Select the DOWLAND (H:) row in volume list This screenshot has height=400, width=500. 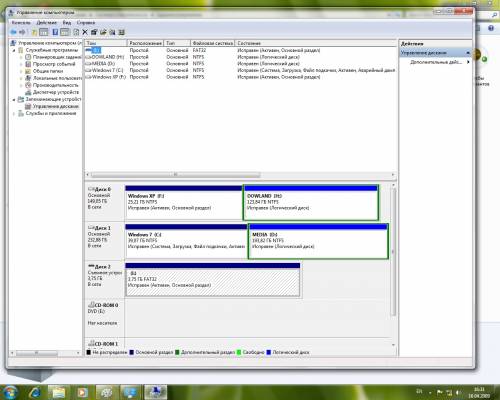(241, 57)
